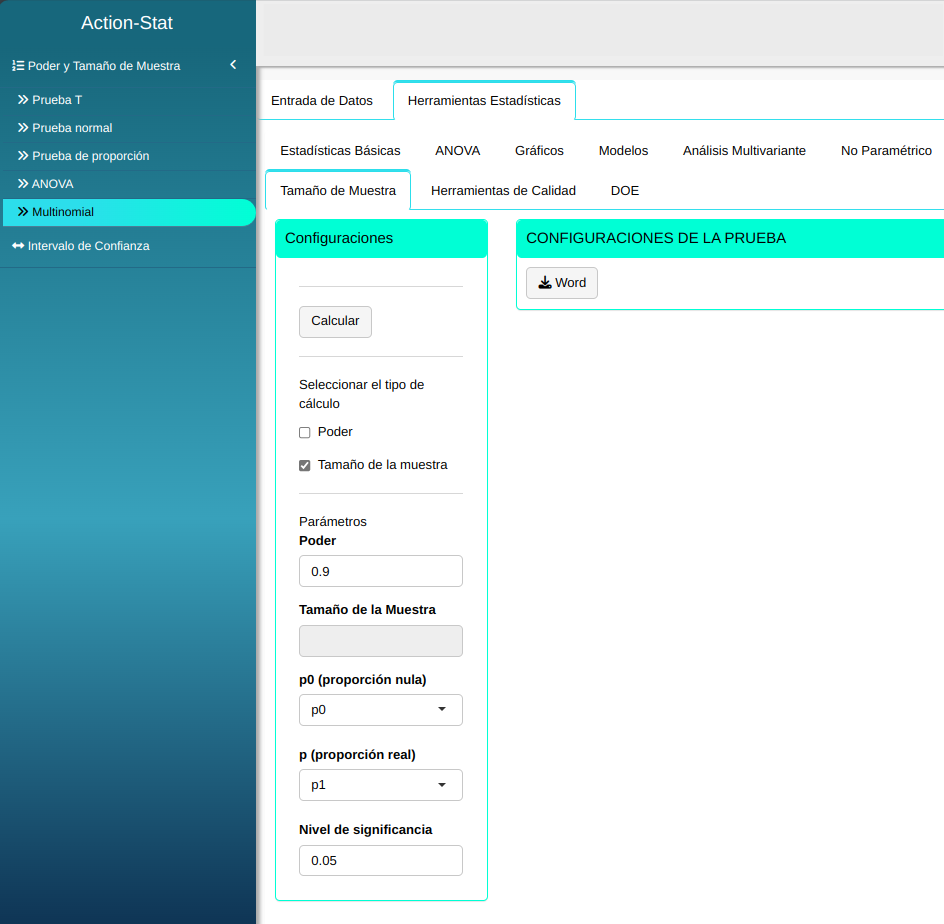Select the Gráficos tab
Image resolution: width=944 pixels, height=924 pixels.
[539, 151]
